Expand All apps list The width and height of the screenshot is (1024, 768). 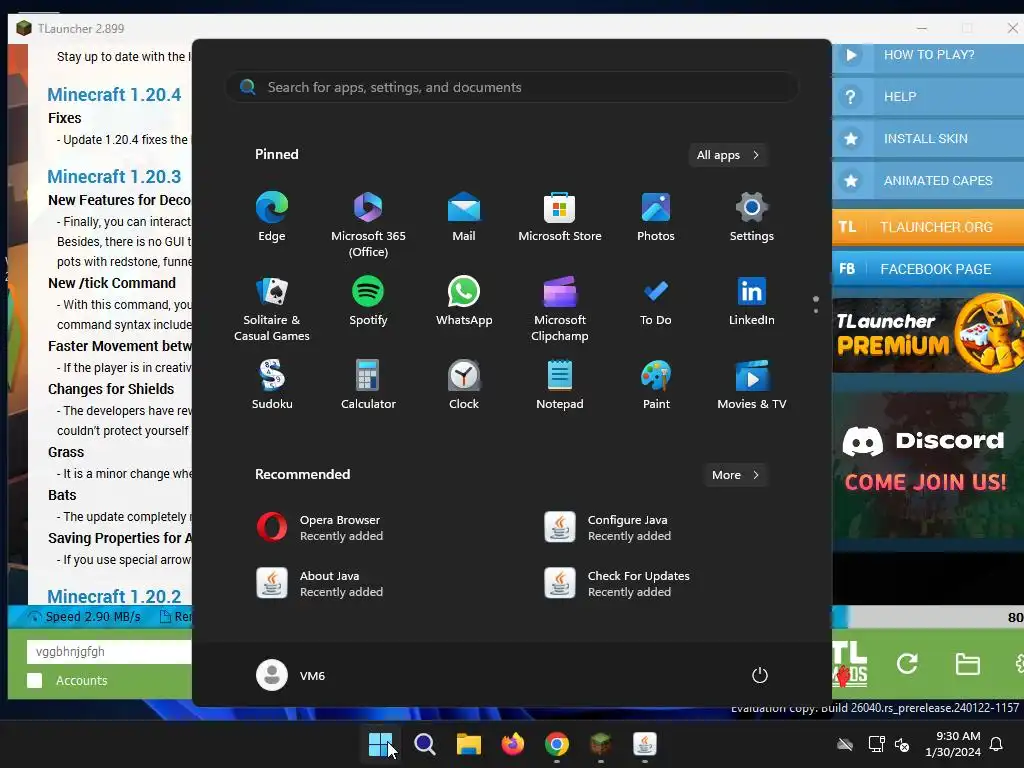tap(728, 155)
